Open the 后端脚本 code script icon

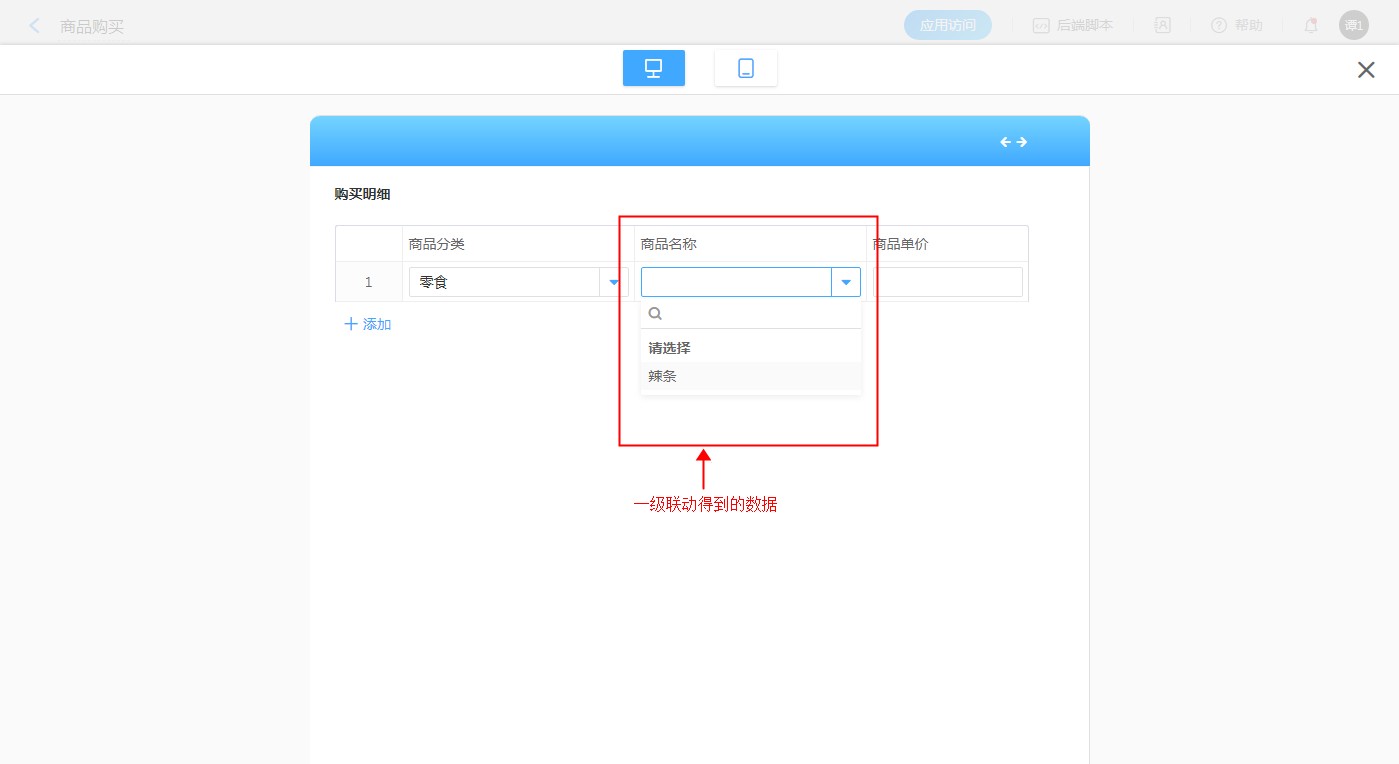coord(1041,26)
